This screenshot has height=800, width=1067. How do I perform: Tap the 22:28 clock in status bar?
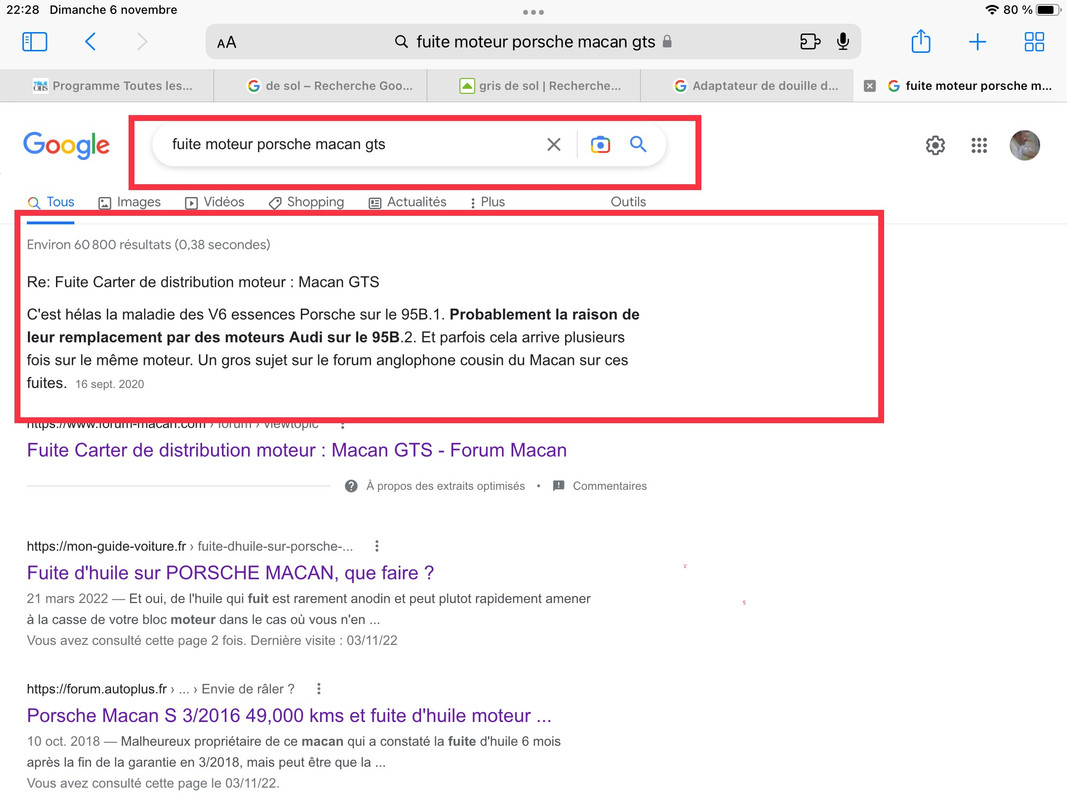(x=22, y=10)
